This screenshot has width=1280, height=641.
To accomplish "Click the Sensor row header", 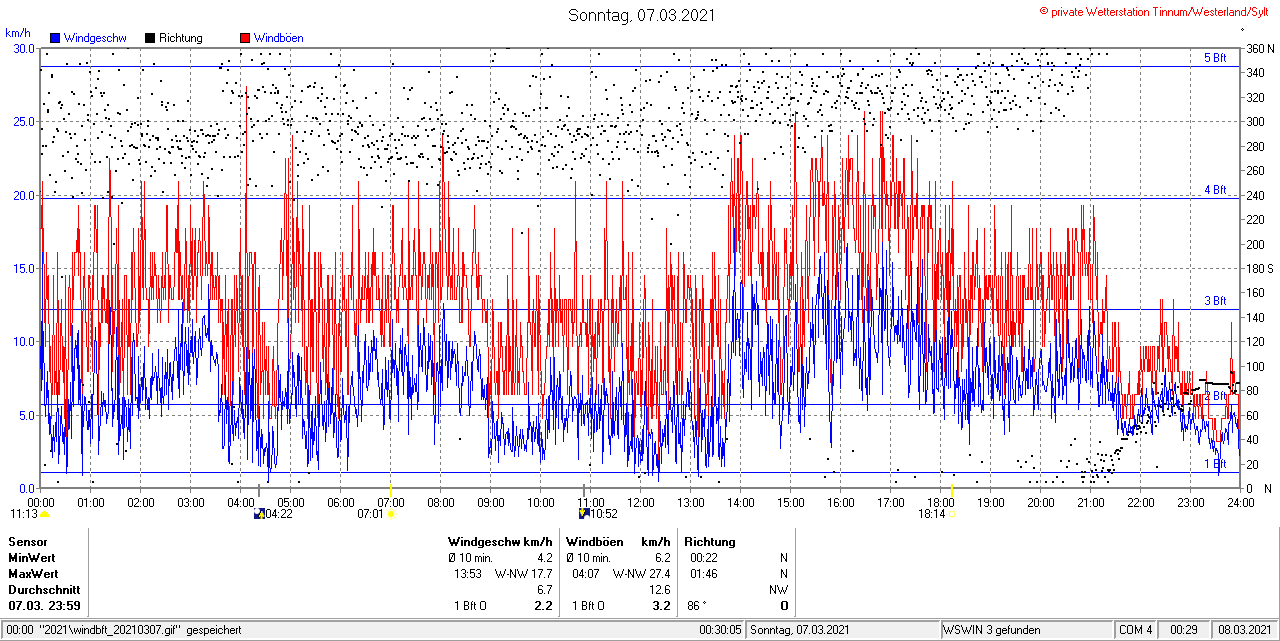I will pos(28,542).
